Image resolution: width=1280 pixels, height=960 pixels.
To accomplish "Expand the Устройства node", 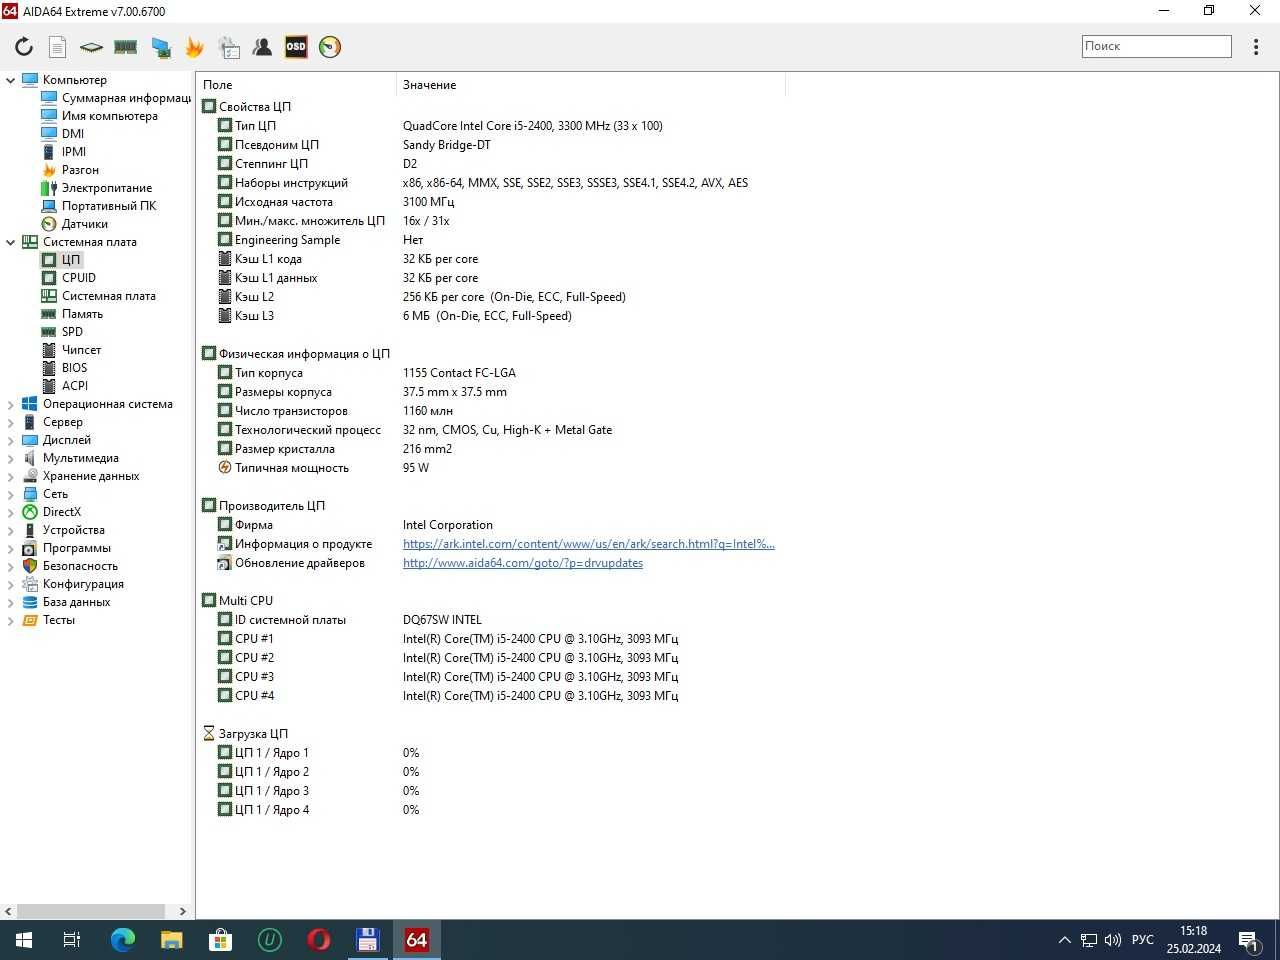I will tap(11, 530).
